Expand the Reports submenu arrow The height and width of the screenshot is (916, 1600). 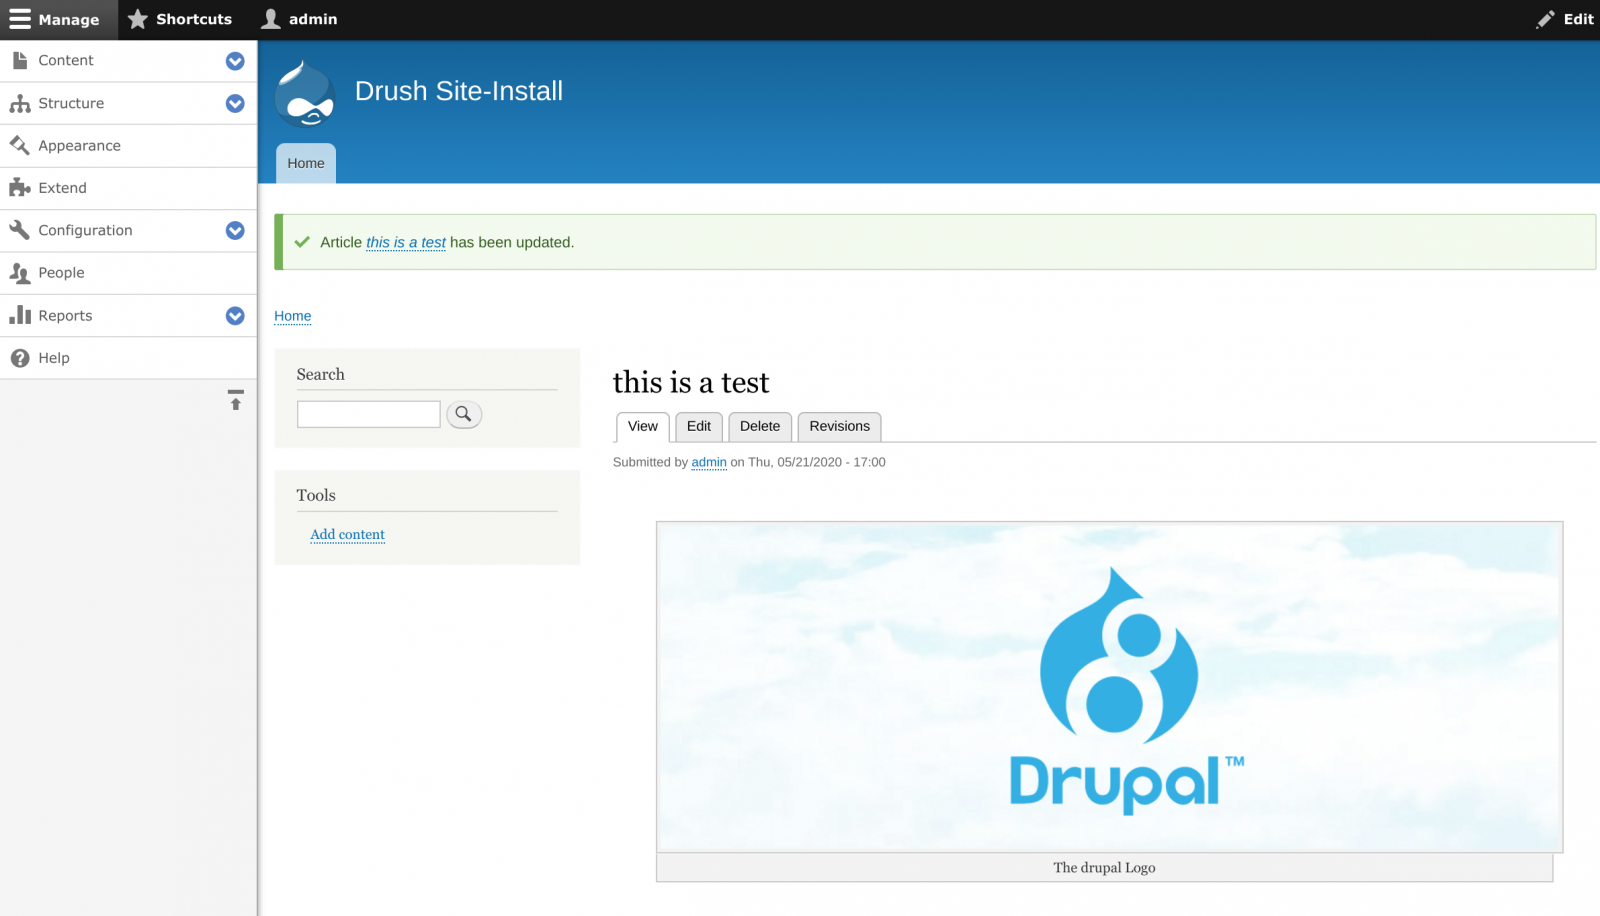pos(235,315)
